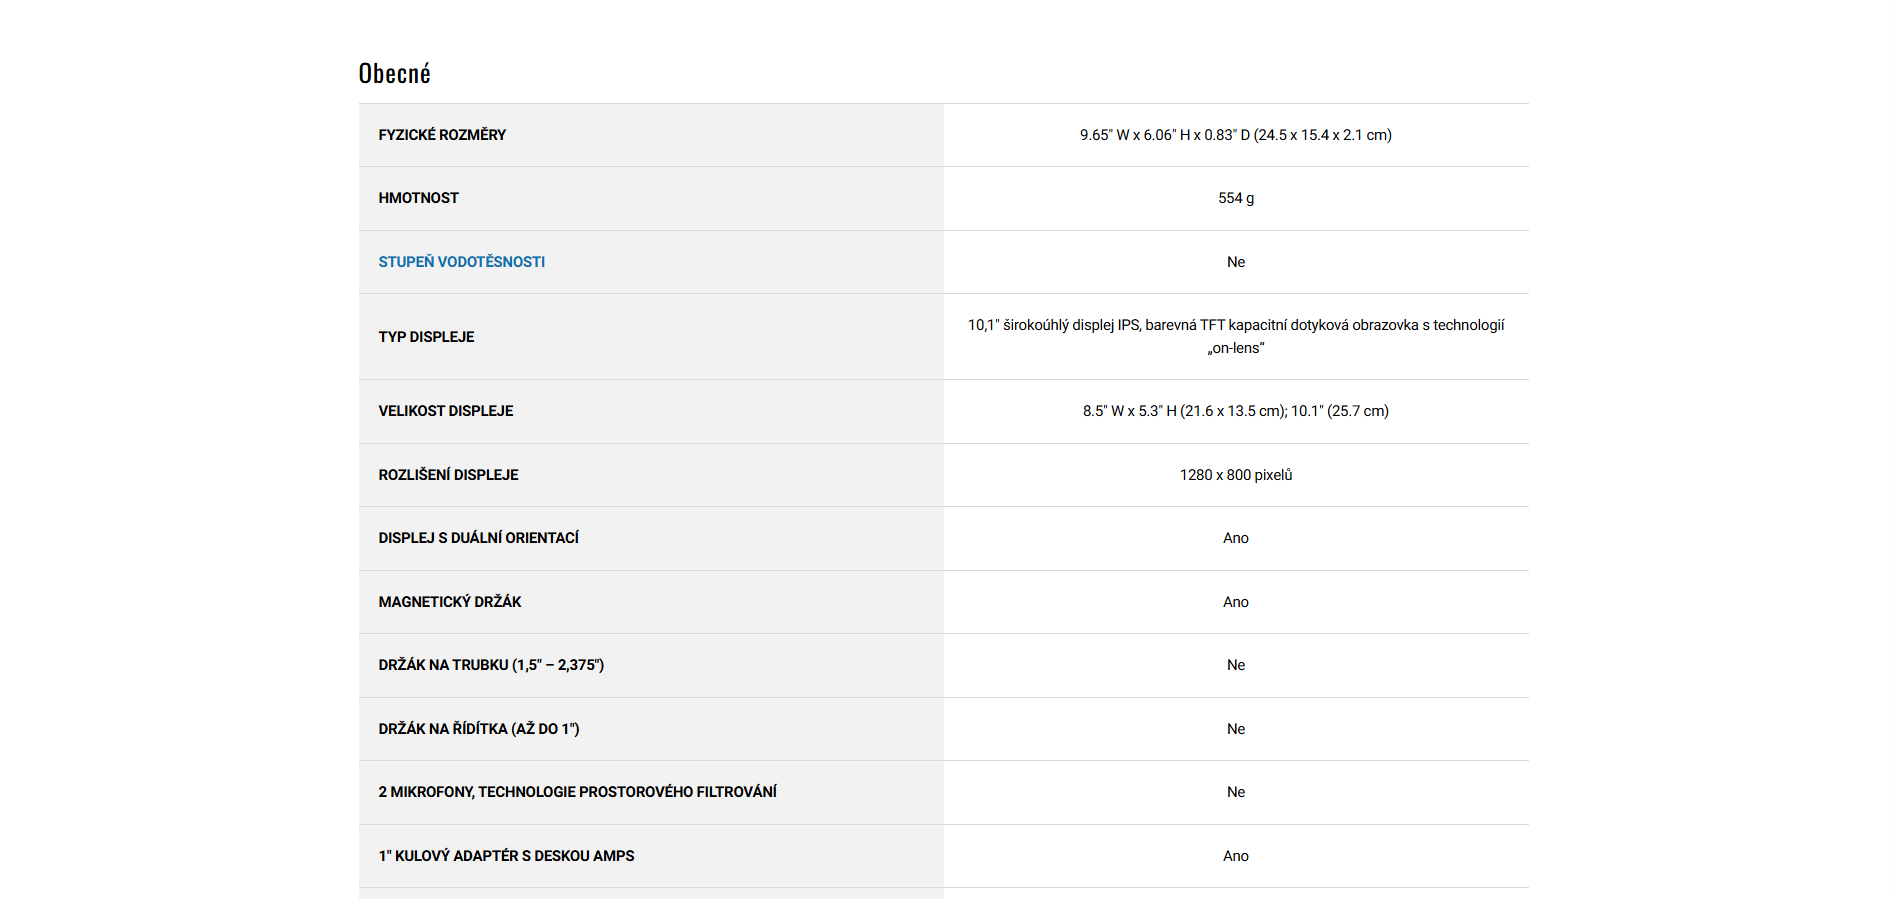Screen dimensions: 1890x899
Task: Select the Držák na řídítka label
Action: 478,729
